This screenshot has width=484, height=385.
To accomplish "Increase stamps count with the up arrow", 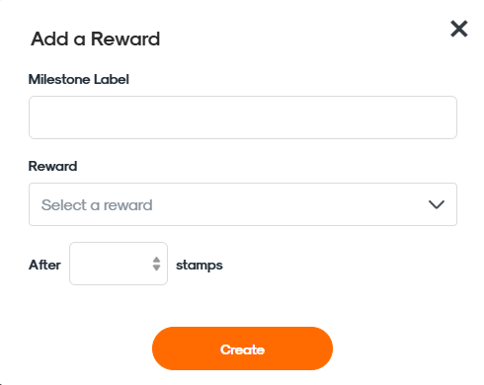I will [x=156, y=260].
